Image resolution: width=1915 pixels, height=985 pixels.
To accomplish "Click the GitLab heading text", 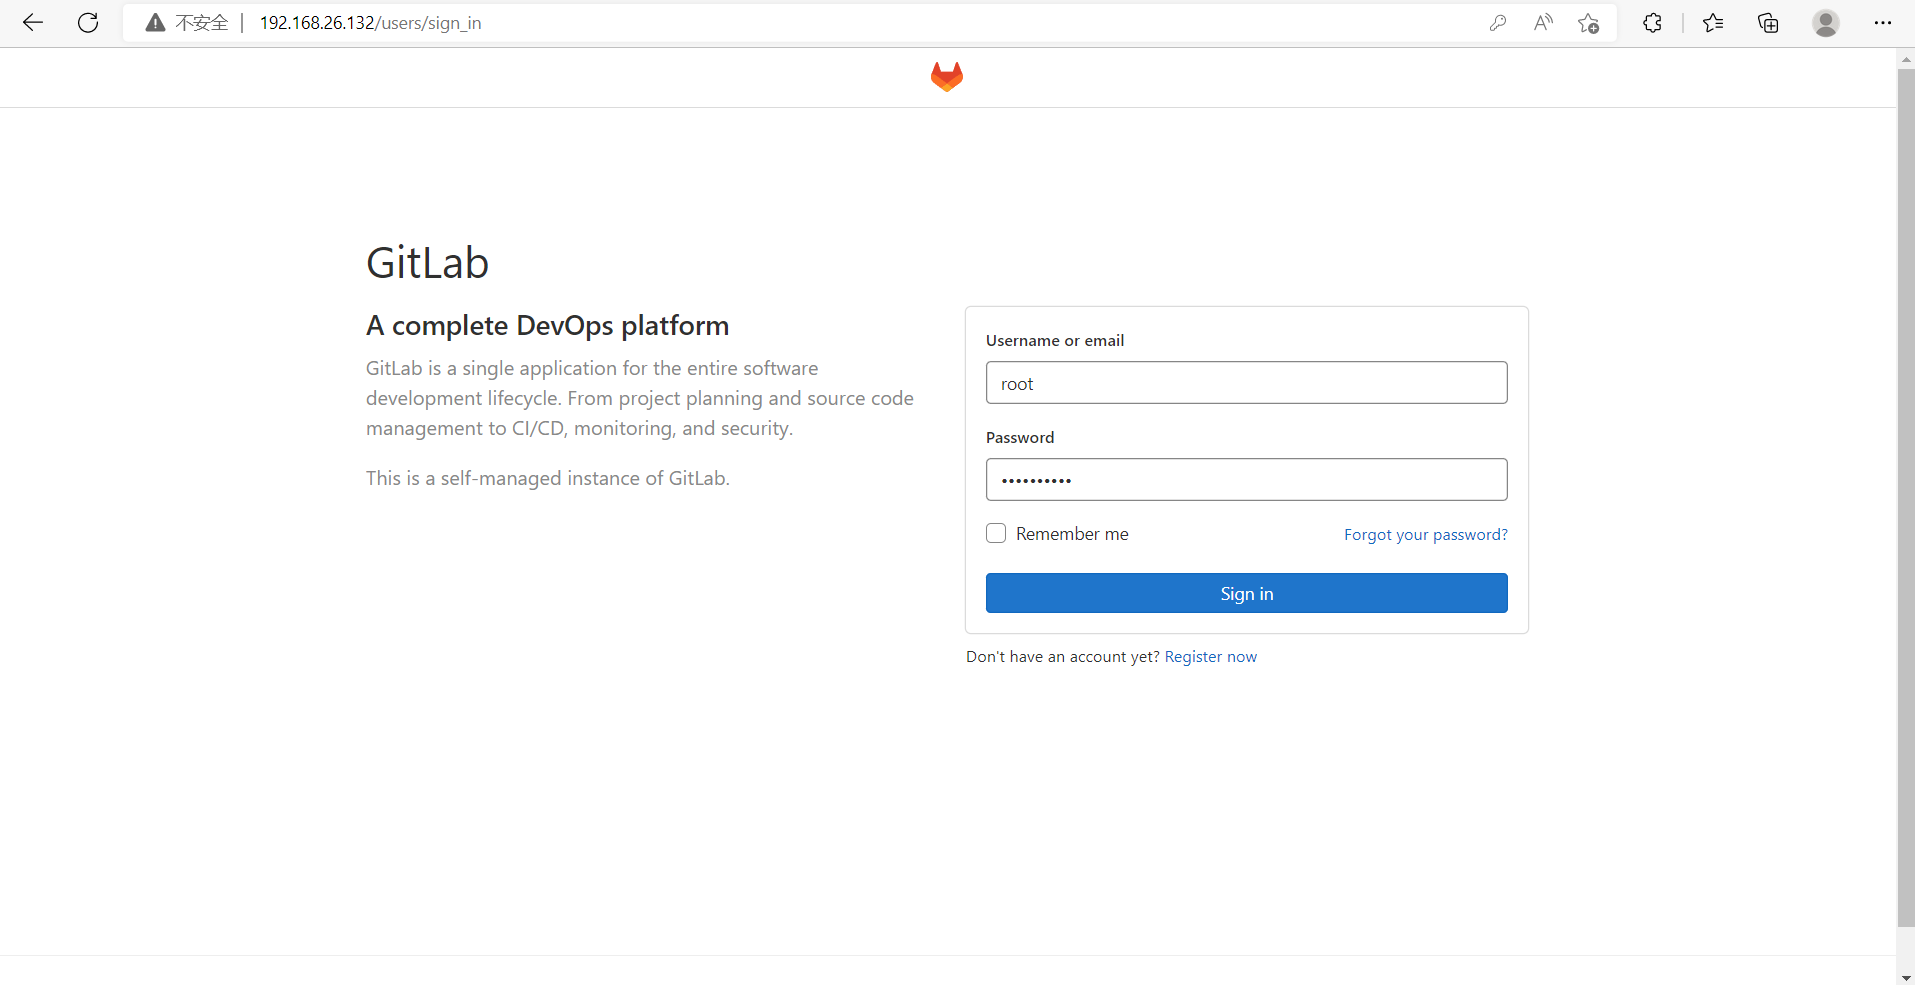I will point(427,263).
